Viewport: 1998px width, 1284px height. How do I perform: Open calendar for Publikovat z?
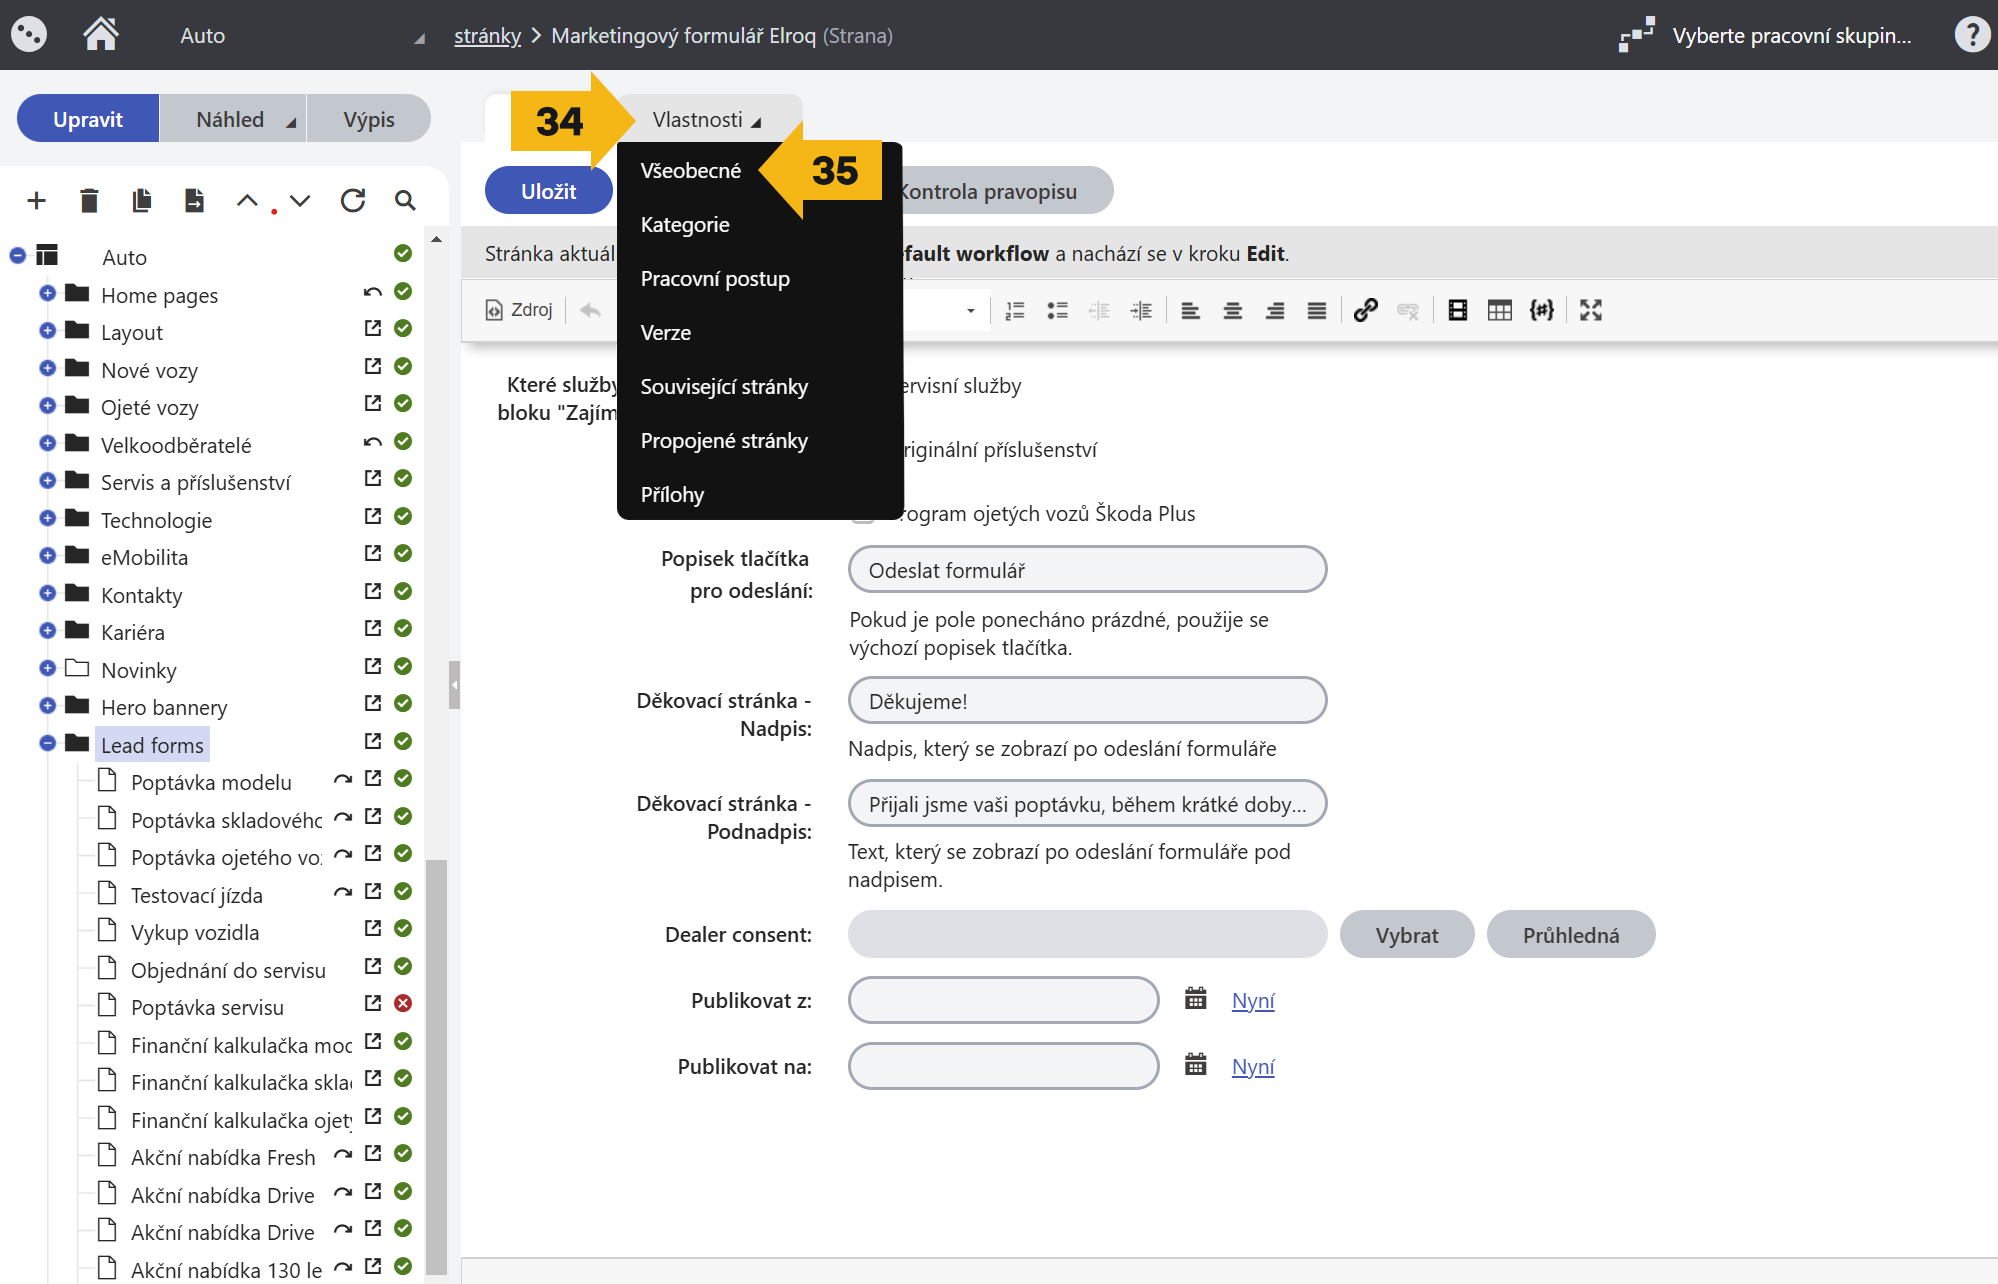tap(1195, 999)
